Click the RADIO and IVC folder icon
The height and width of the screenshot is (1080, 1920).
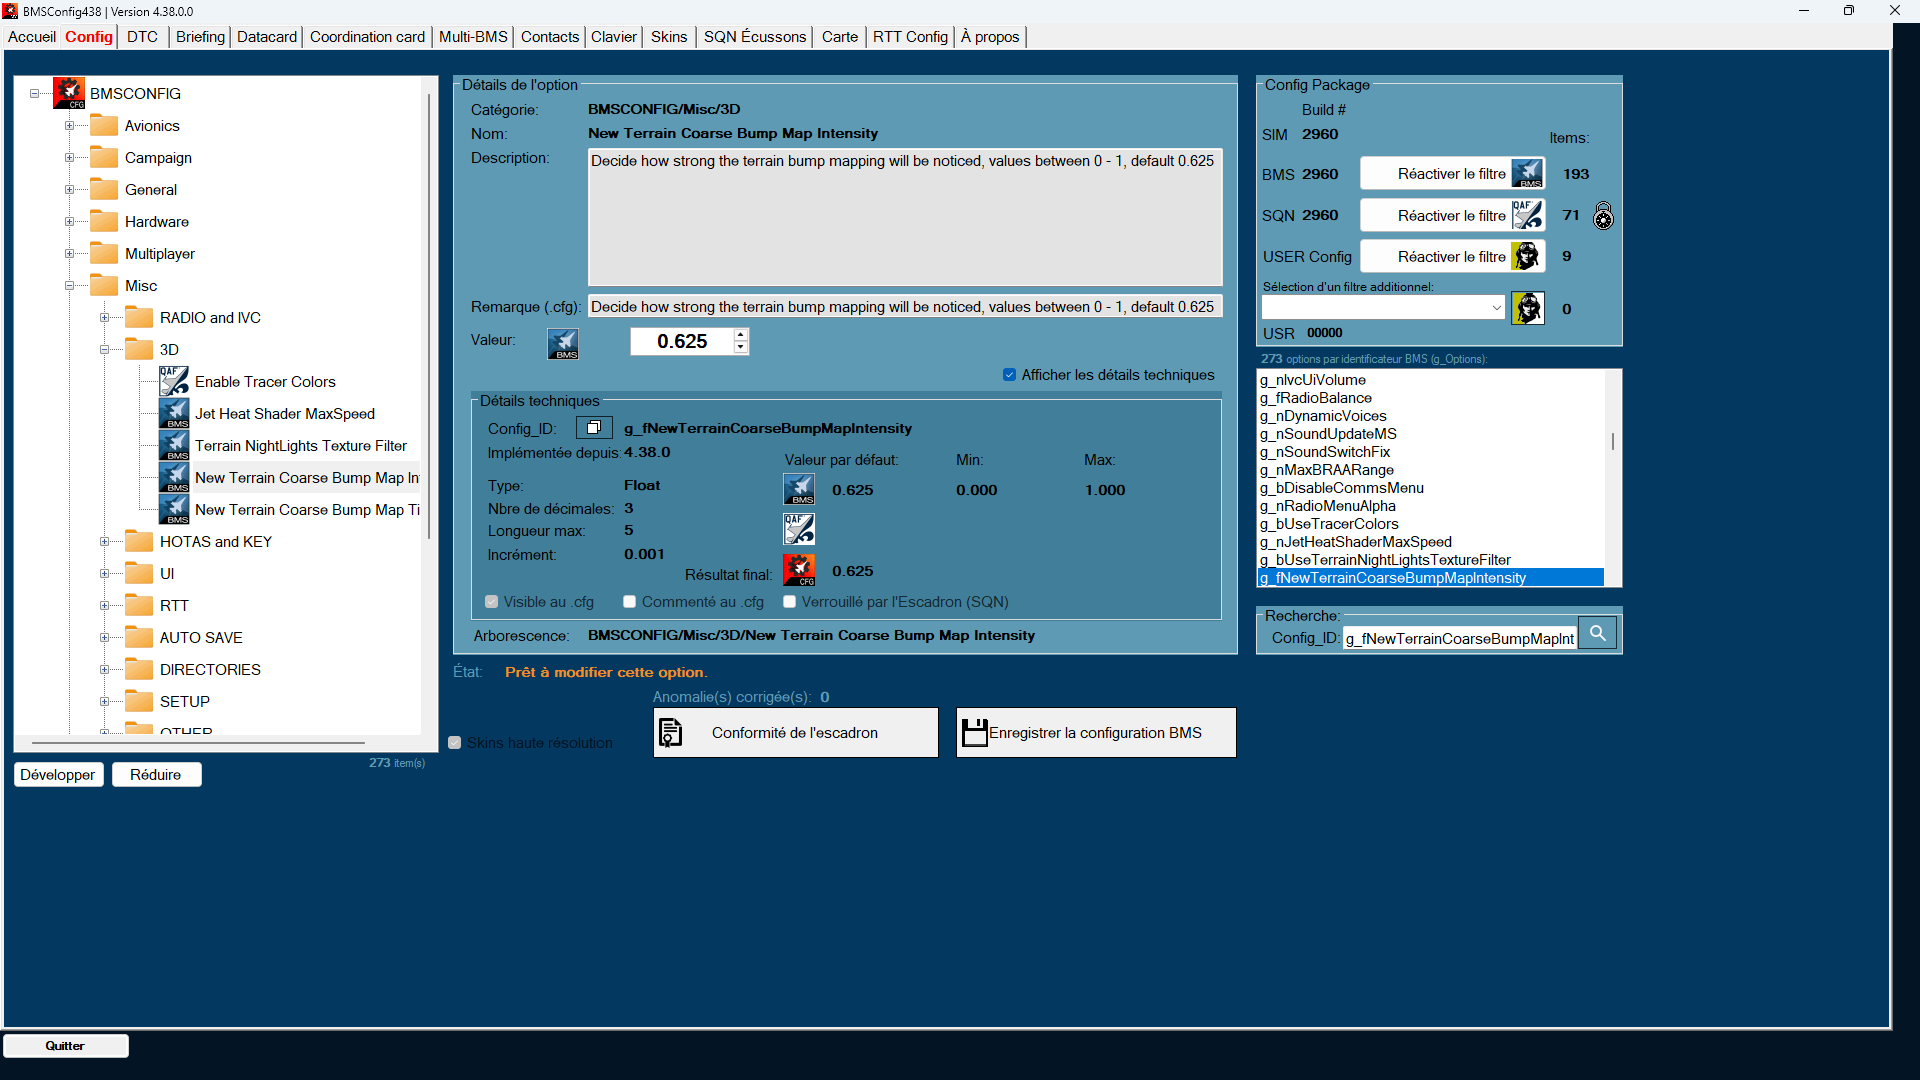(x=139, y=318)
